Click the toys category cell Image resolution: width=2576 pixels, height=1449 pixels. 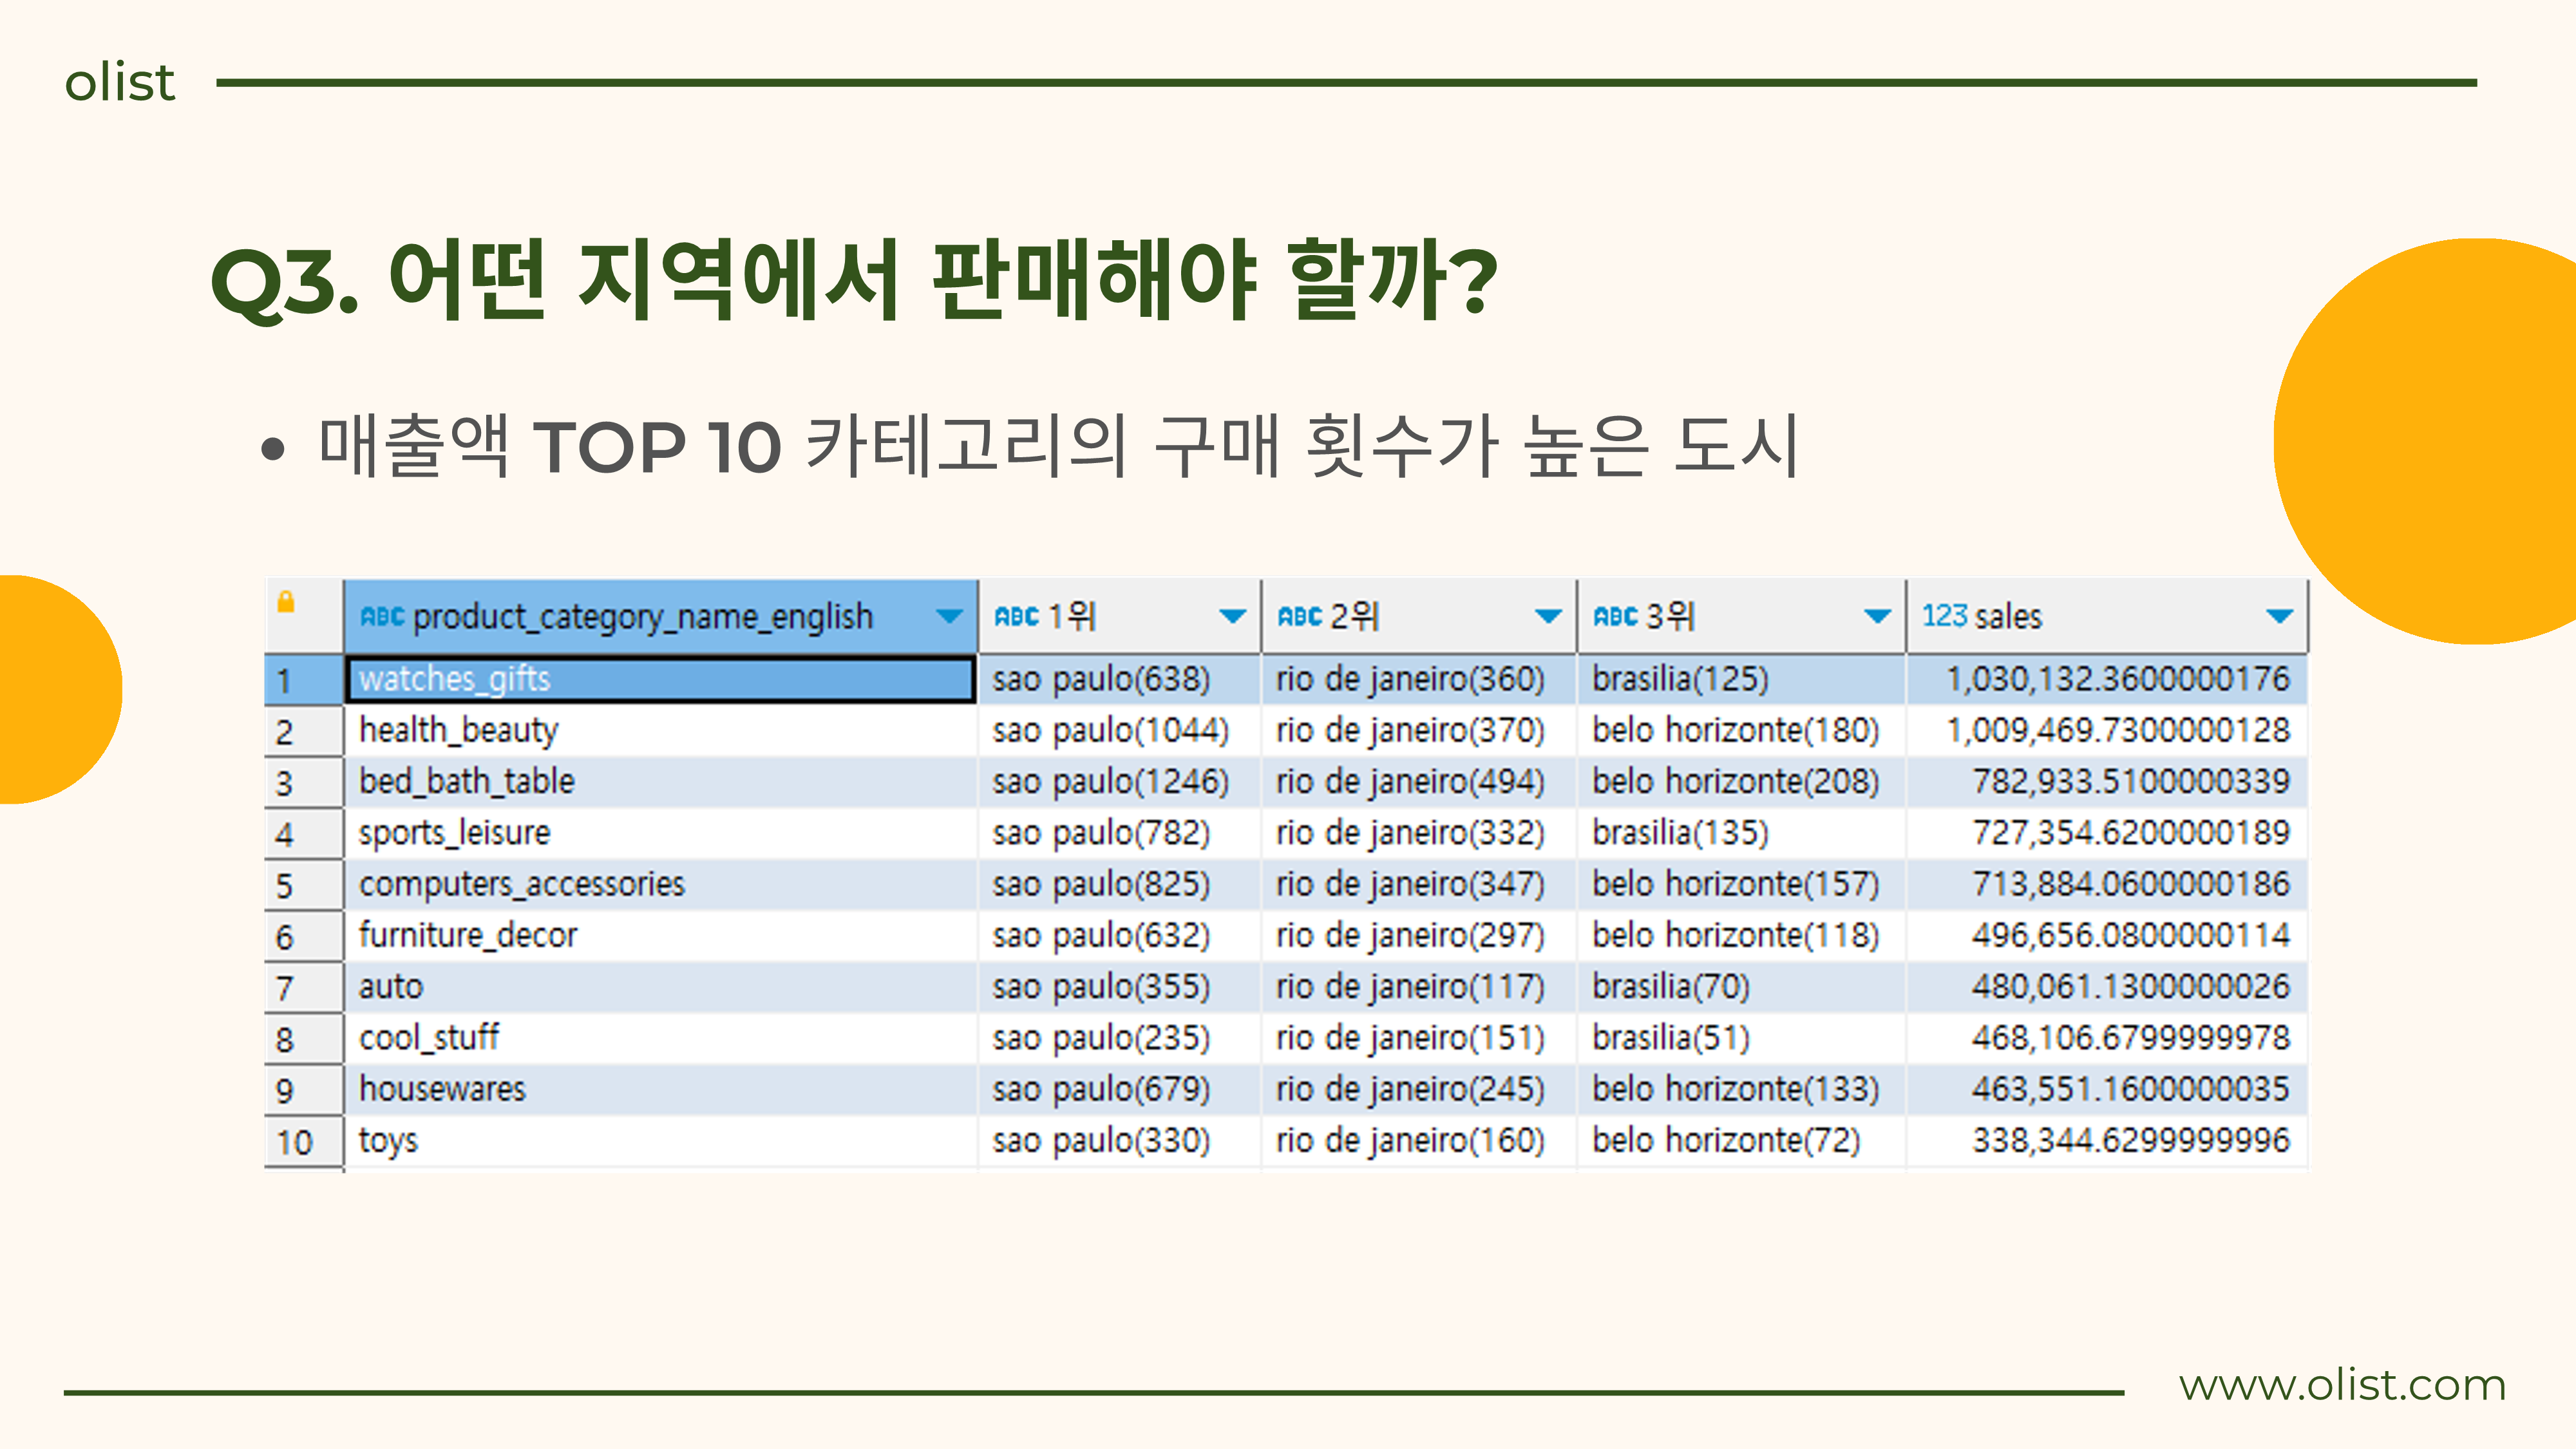[660, 1141]
